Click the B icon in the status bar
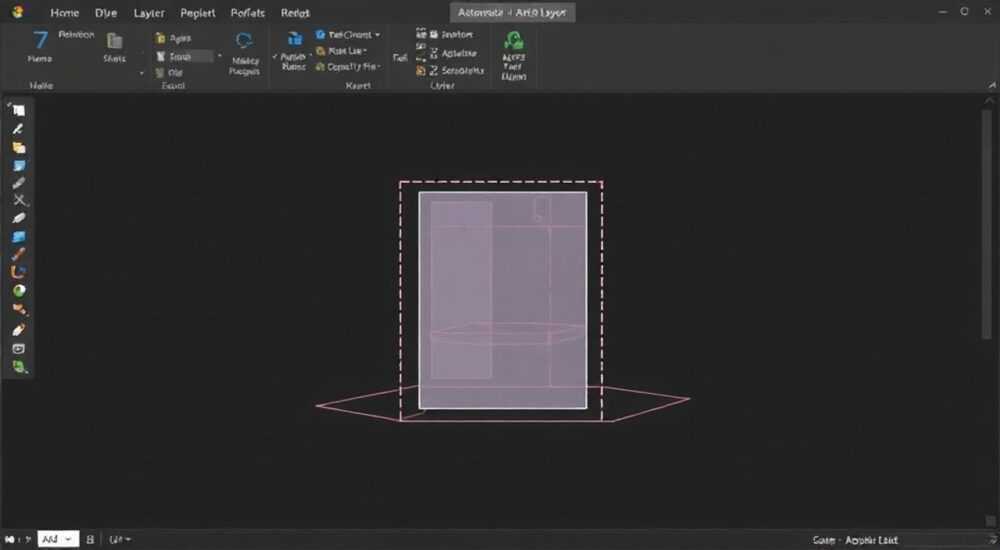Viewport: 1000px width, 550px height. 90,540
